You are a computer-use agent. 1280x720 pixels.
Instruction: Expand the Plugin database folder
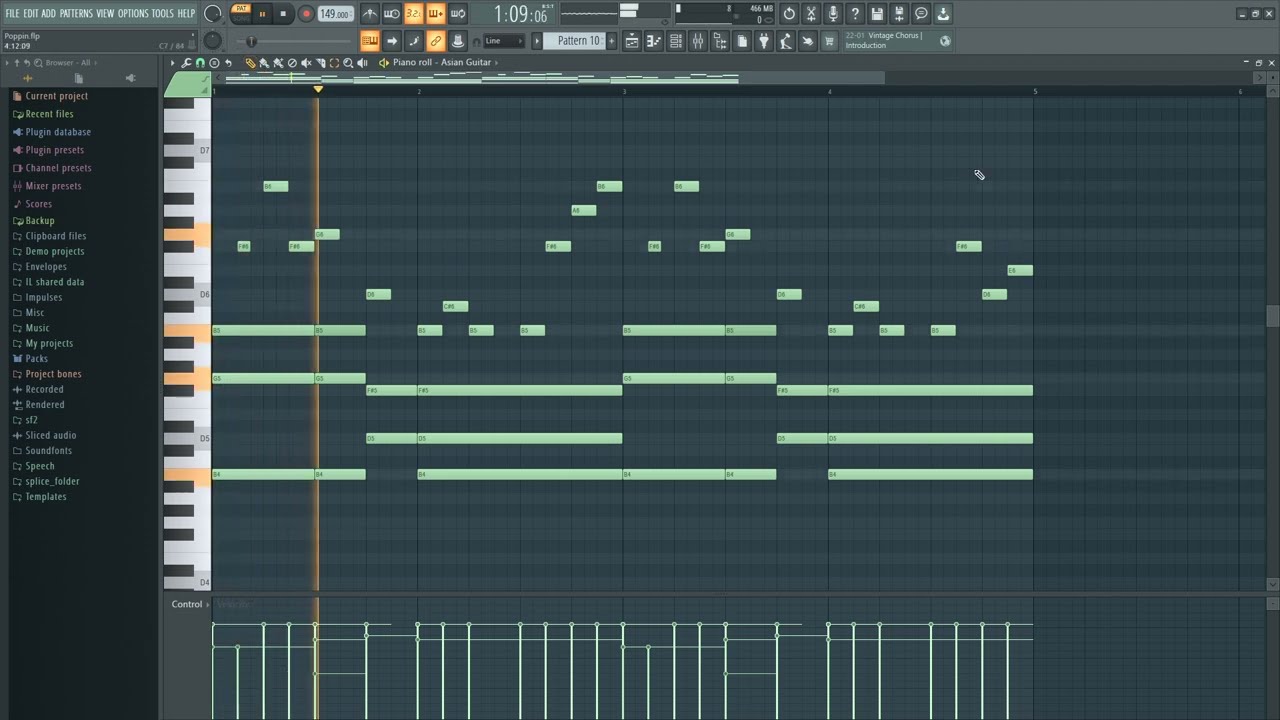point(58,132)
